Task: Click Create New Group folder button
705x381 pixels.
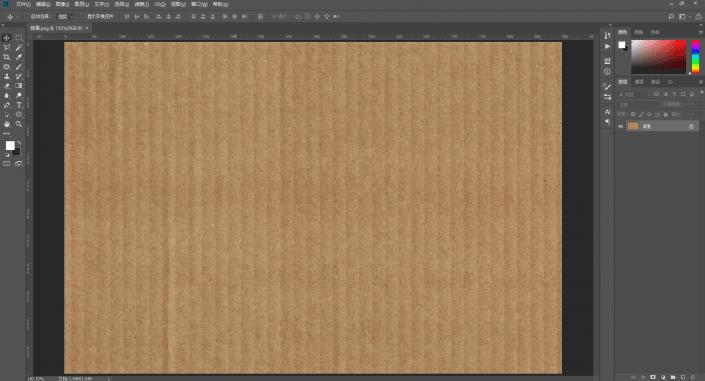Action: [673, 377]
